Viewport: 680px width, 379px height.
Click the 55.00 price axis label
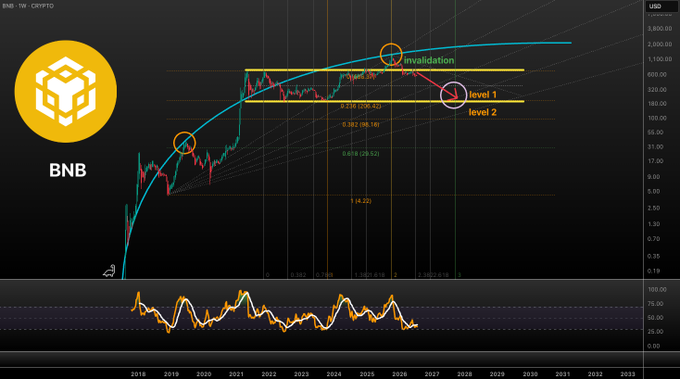(x=655, y=132)
